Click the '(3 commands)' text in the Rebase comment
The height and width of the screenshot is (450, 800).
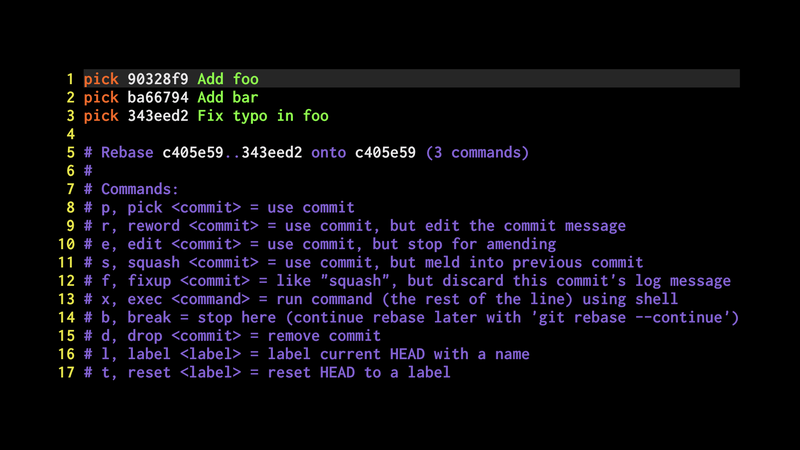[x=477, y=153]
